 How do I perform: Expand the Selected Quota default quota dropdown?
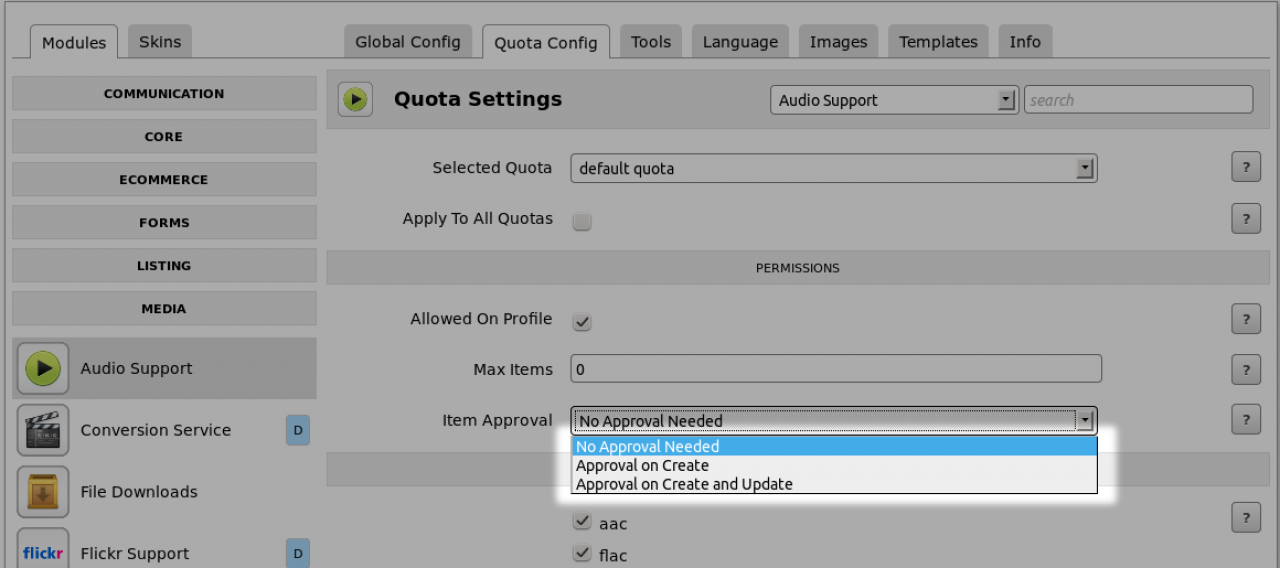click(x=834, y=168)
